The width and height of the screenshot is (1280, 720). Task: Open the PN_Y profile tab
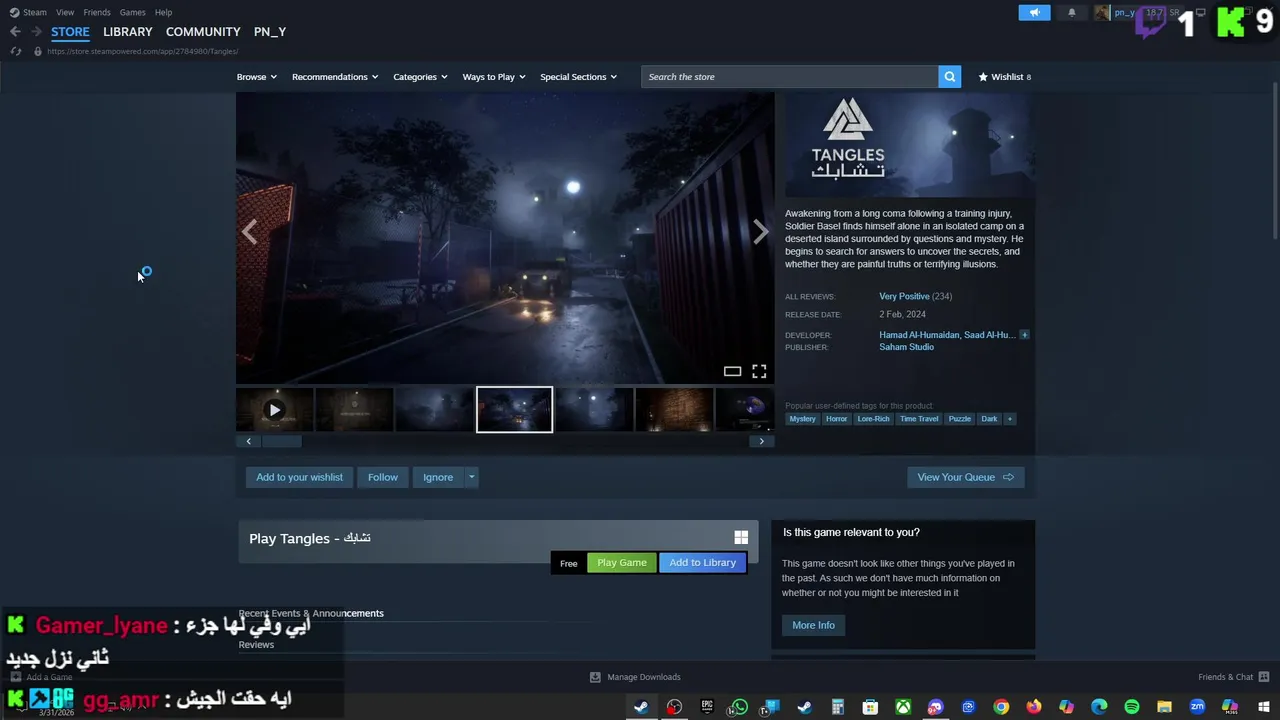pyautogui.click(x=270, y=32)
